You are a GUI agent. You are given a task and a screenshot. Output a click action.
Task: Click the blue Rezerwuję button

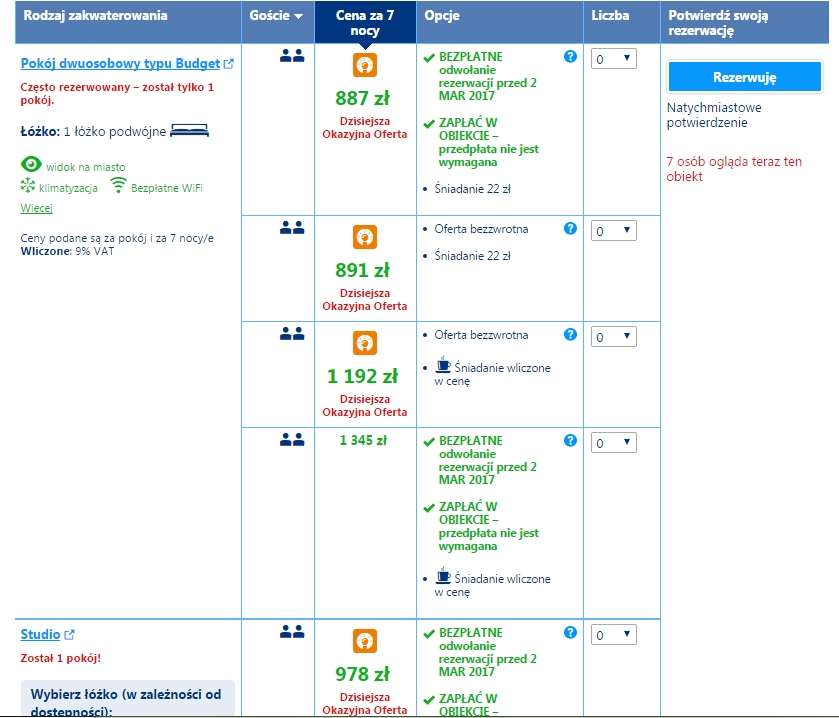tap(744, 77)
